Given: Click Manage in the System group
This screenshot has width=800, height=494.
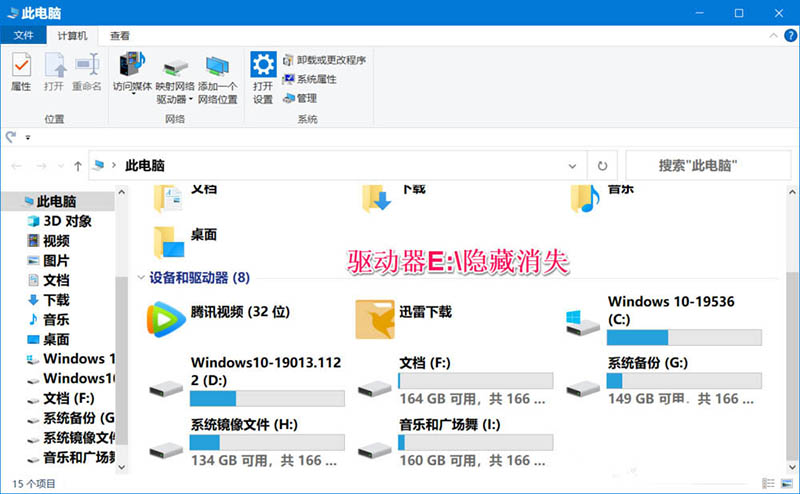Looking at the screenshot, I should click(301, 98).
